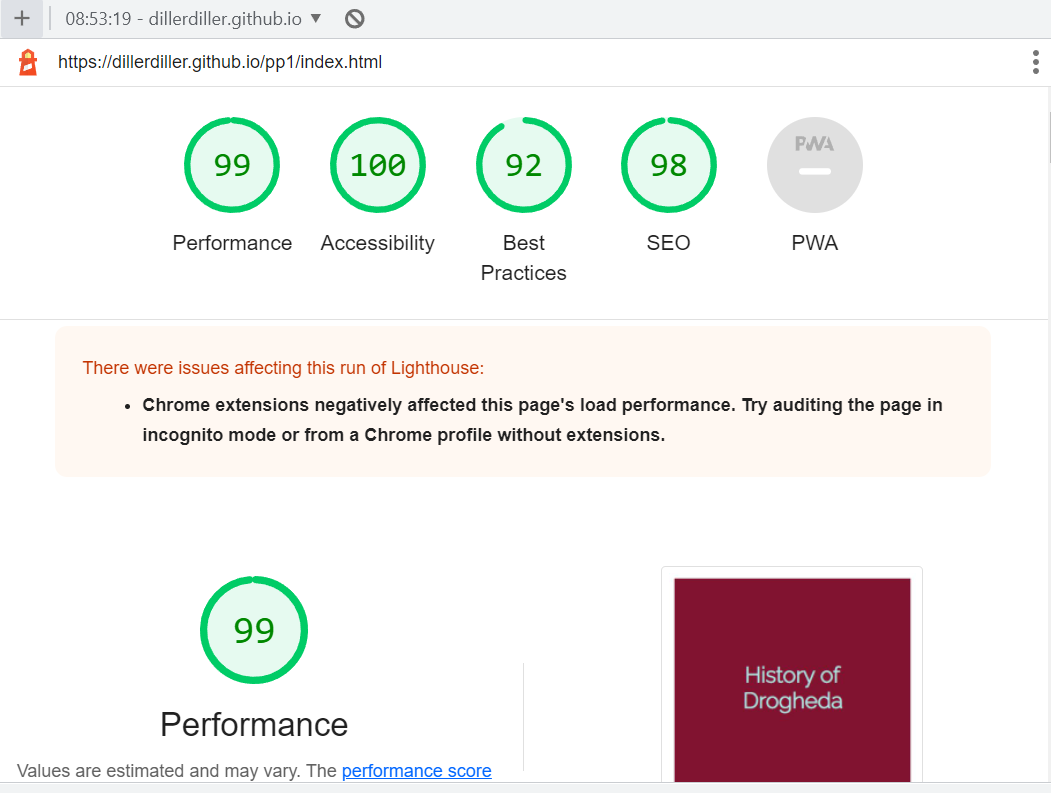Click the Best Practices gauge showing 92
The height and width of the screenshot is (793, 1051).
pos(523,165)
